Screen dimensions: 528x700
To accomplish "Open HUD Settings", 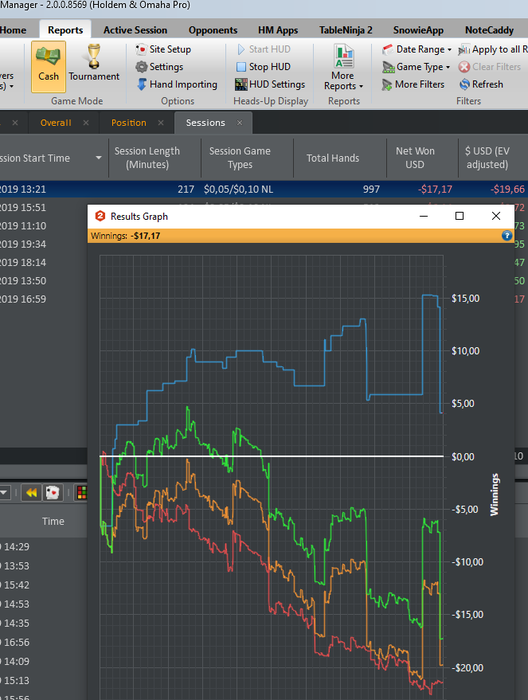I will 270,84.
